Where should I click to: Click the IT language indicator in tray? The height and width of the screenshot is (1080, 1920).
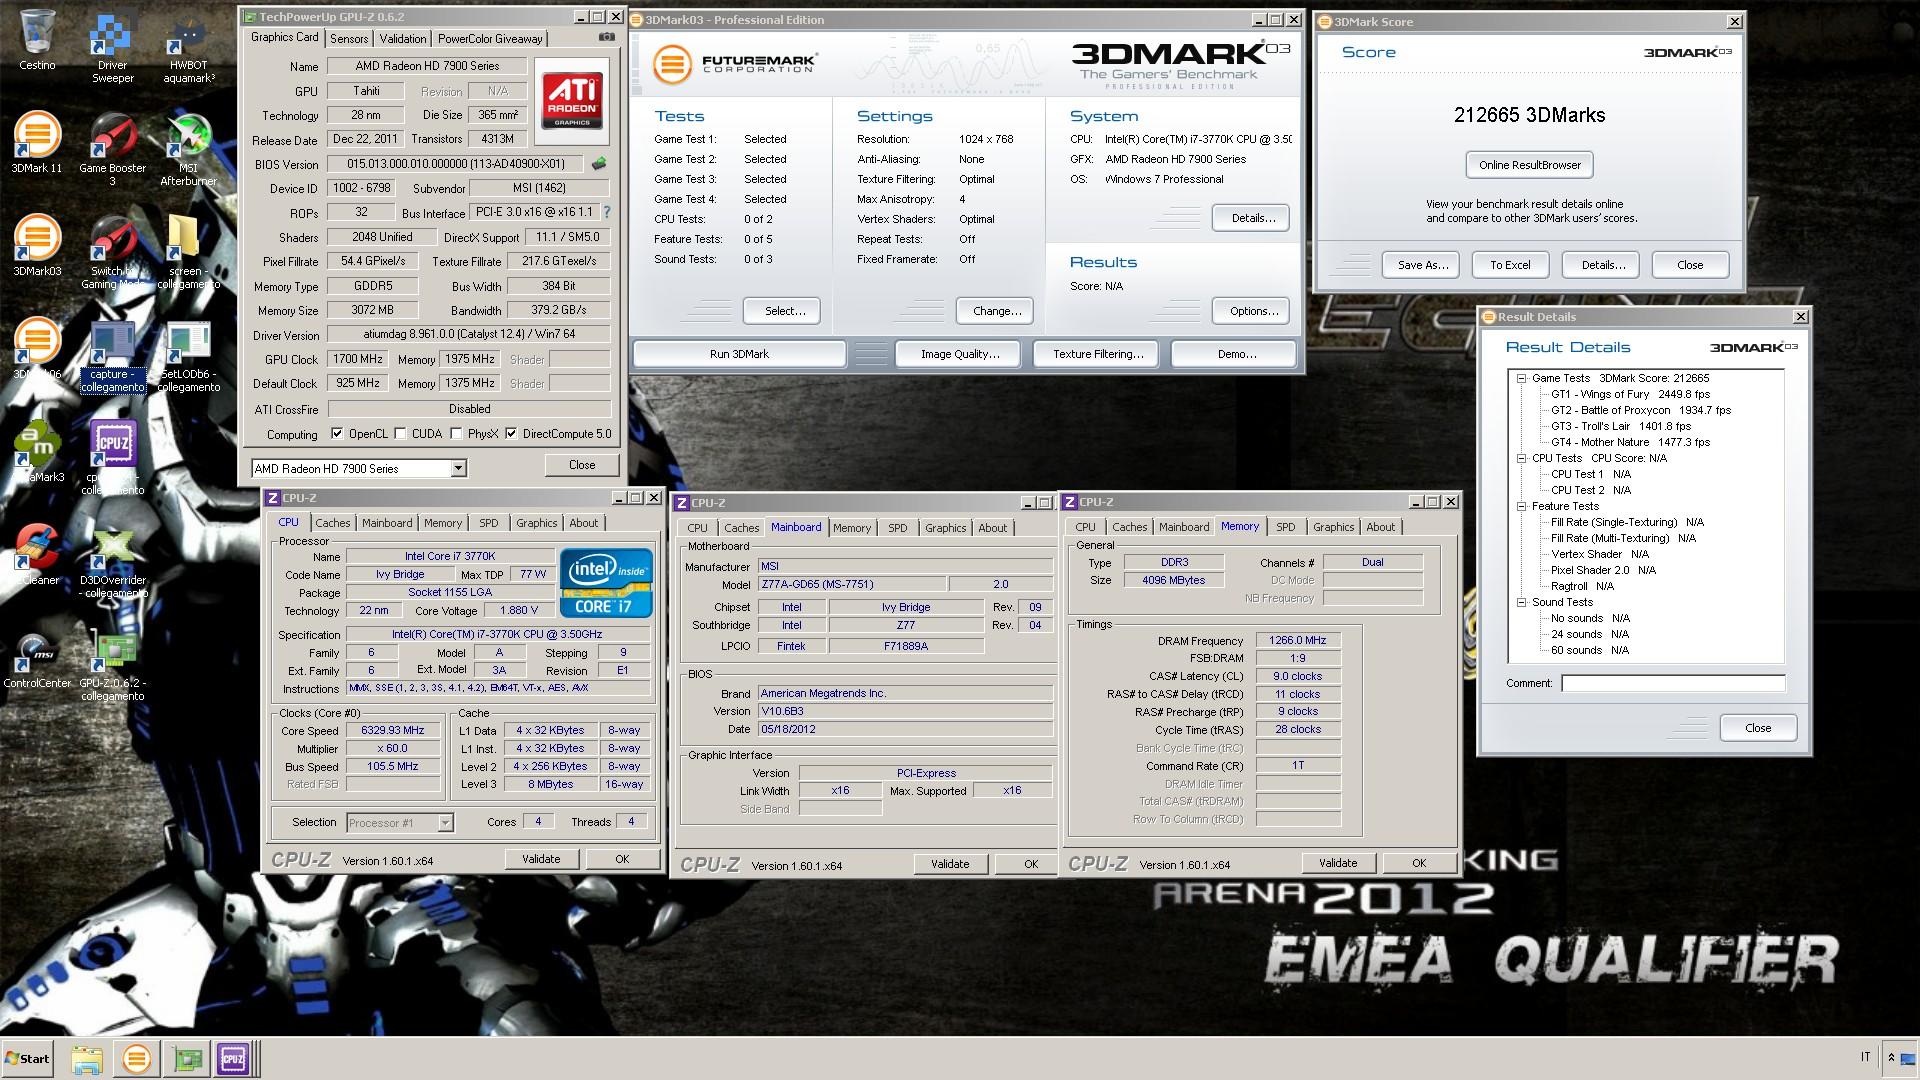click(1865, 1057)
